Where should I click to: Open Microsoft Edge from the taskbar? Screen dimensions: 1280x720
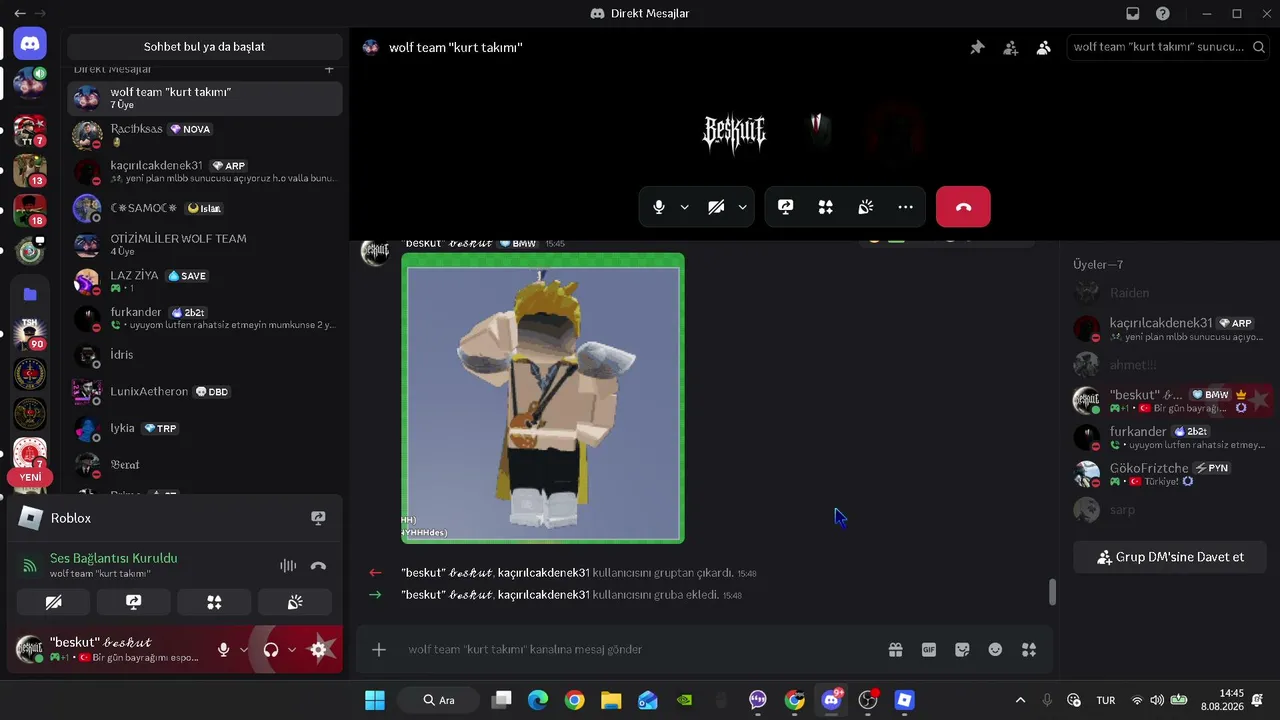pyautogui.click(x=538, y=700)
